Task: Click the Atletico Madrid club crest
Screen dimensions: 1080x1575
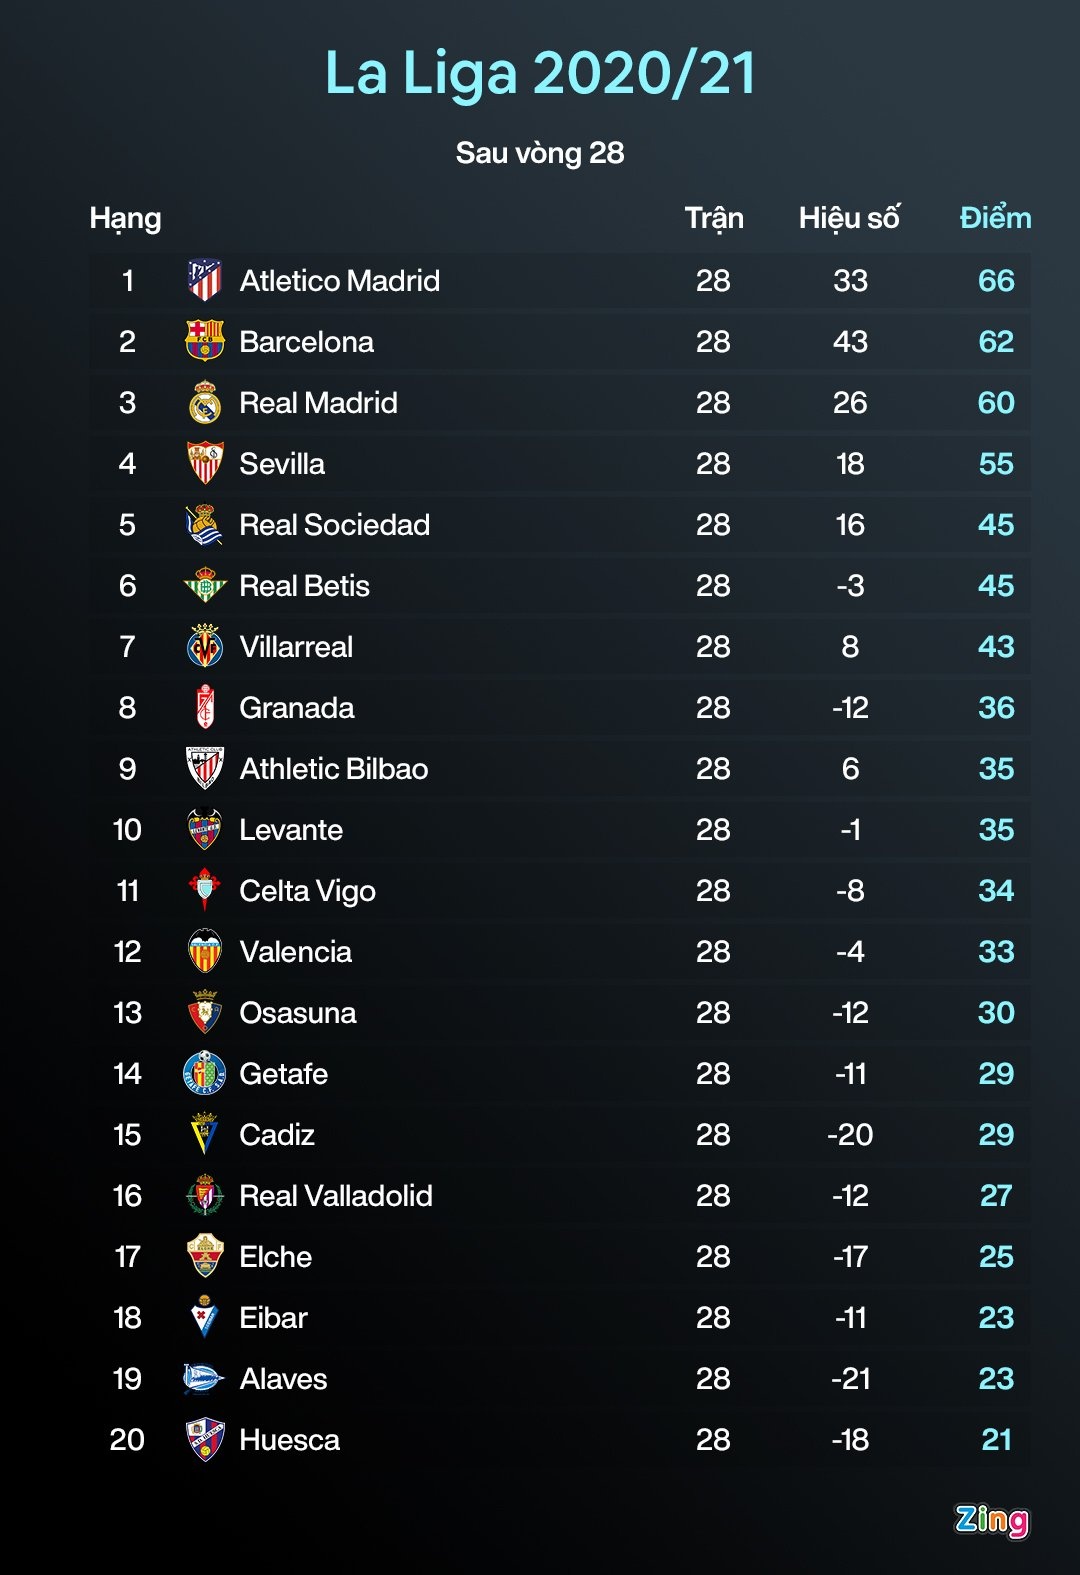Action: (205, 281)
